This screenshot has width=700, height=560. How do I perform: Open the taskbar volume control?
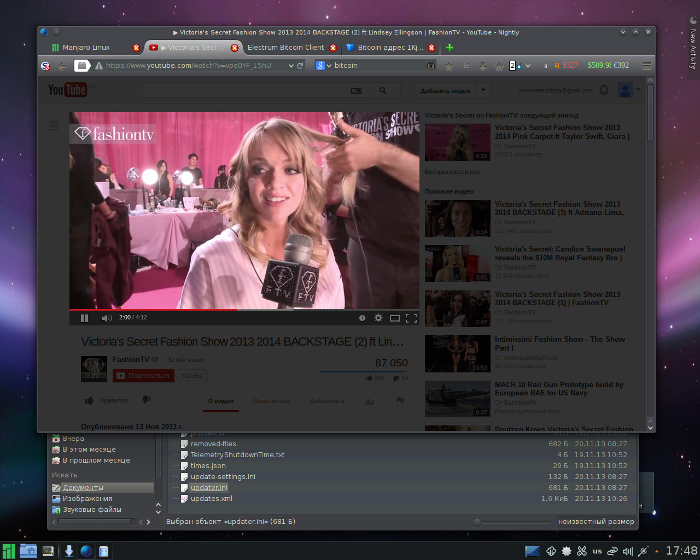coord(628,551)
